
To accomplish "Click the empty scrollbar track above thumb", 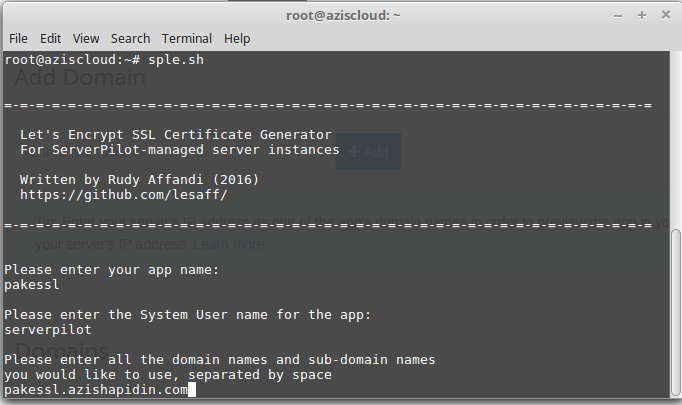I will tap(676, 140).
